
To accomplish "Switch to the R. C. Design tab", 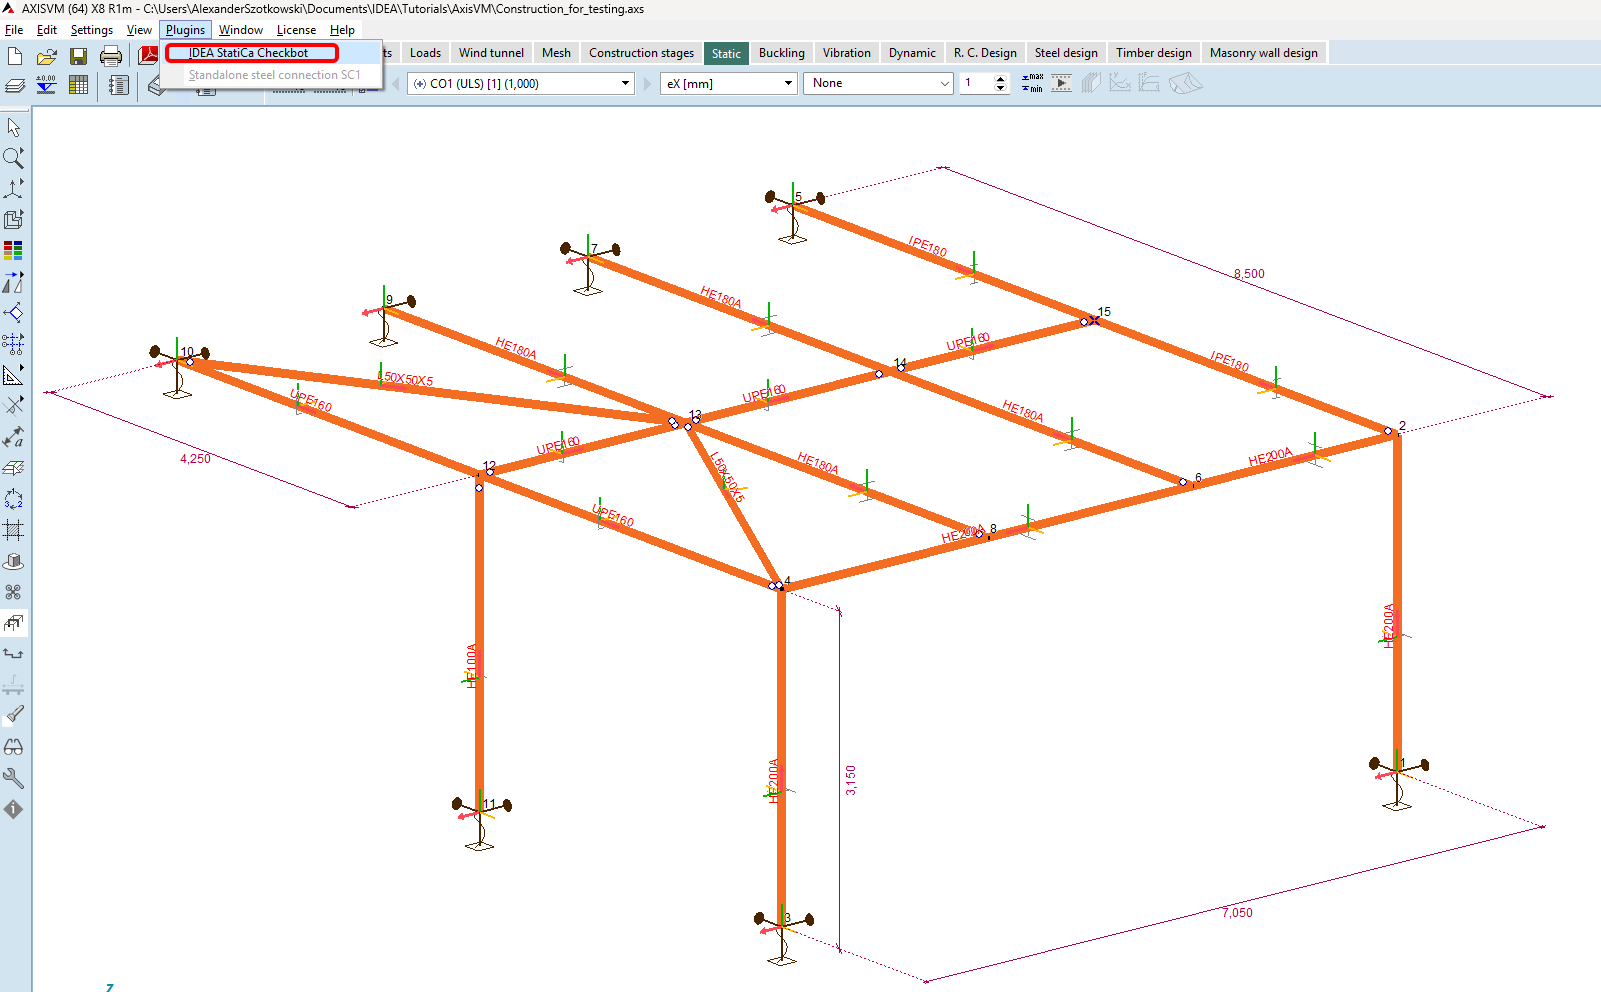I will coord(985,53).
